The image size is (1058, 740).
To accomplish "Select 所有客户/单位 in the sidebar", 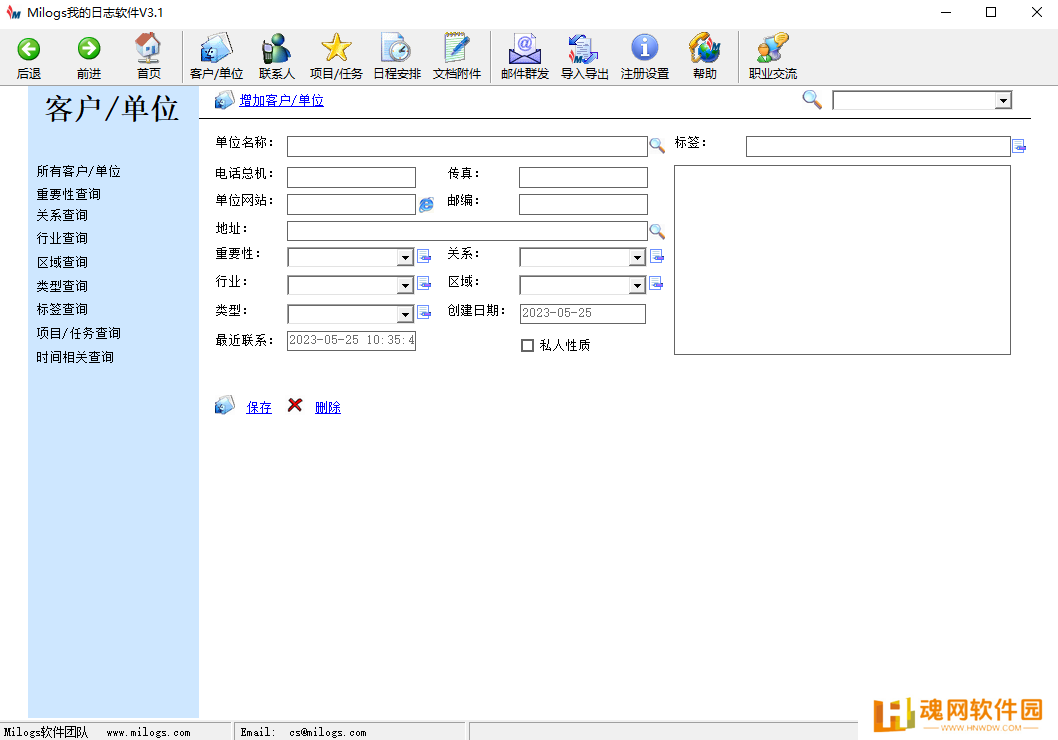I will (78, 171).
